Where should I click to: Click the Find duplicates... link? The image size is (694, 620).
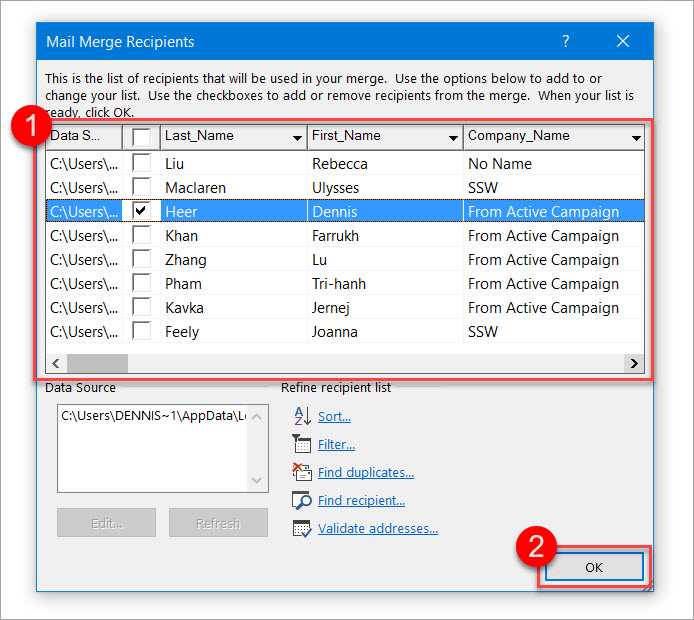365,472
